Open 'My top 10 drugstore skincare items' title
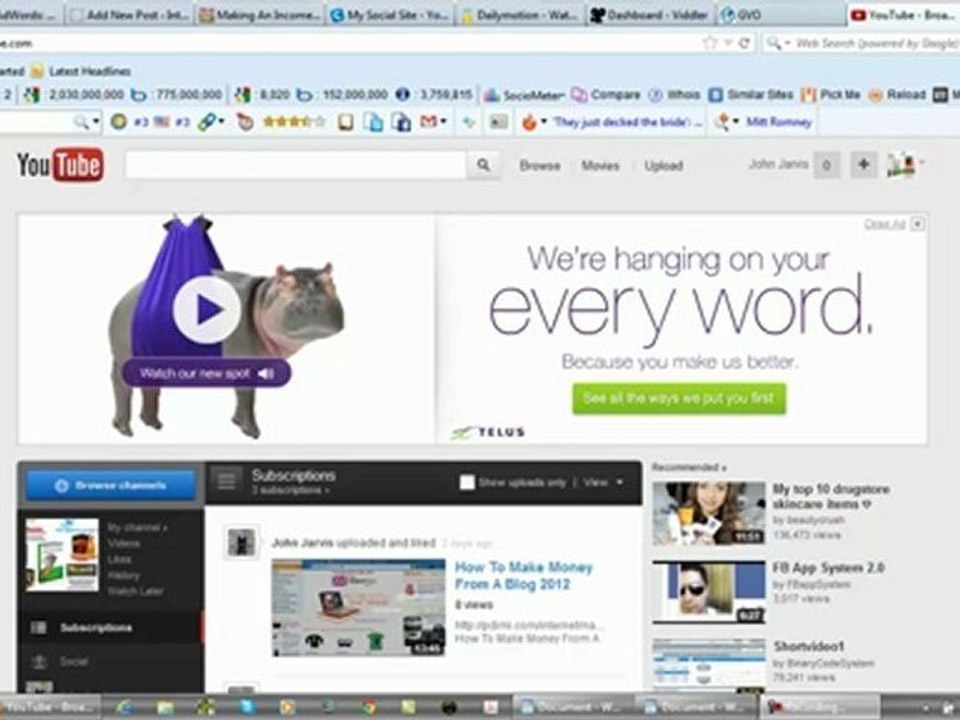960x720 pixels. 831,497
